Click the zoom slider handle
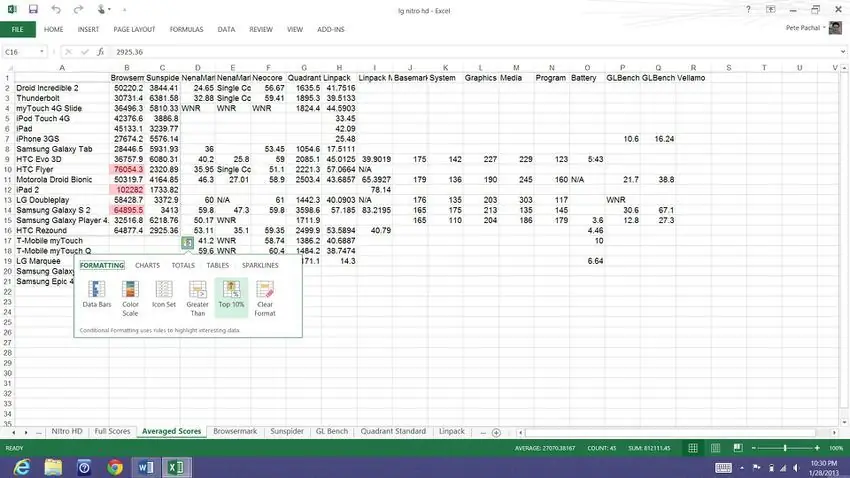This screenshot has height=478, width=850. coord(785,448)
